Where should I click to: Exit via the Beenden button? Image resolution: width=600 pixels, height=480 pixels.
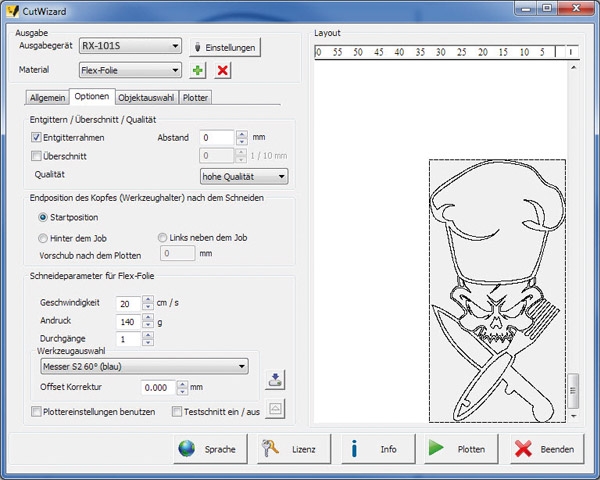(546, 449)
